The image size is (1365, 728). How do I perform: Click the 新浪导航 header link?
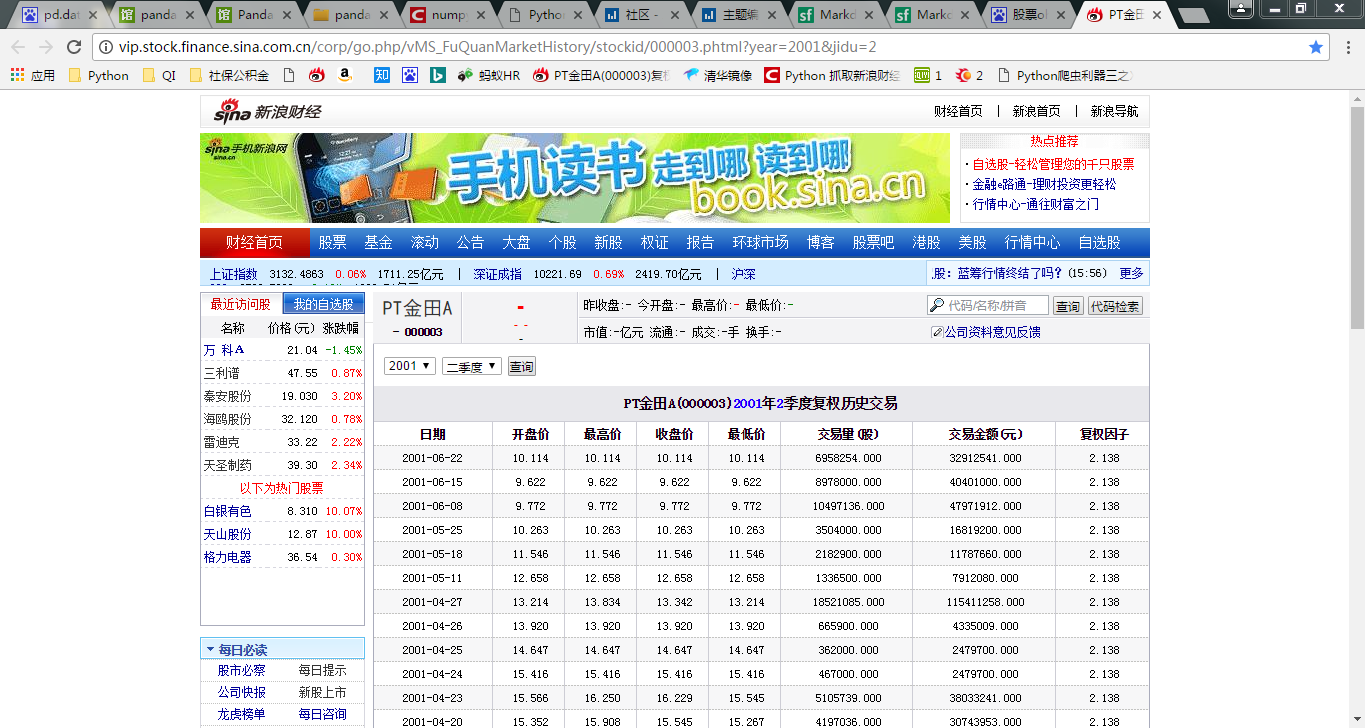pos(1114,111)
